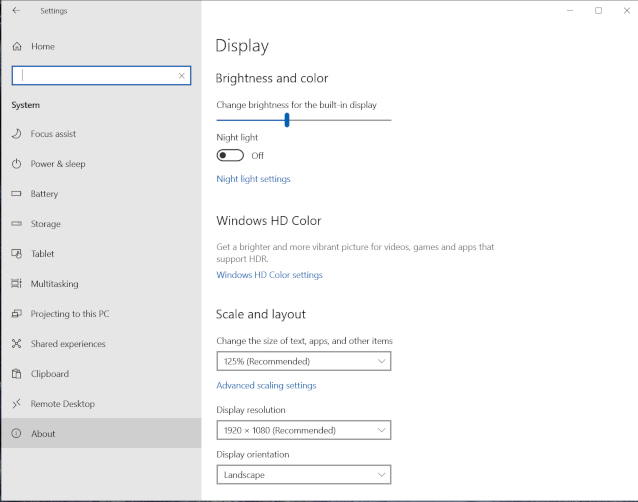Image resolution: width=638 pixels, height=502 pixels.
Task: Click the Home icon in sidebar
Action: [x=17, y=46]
